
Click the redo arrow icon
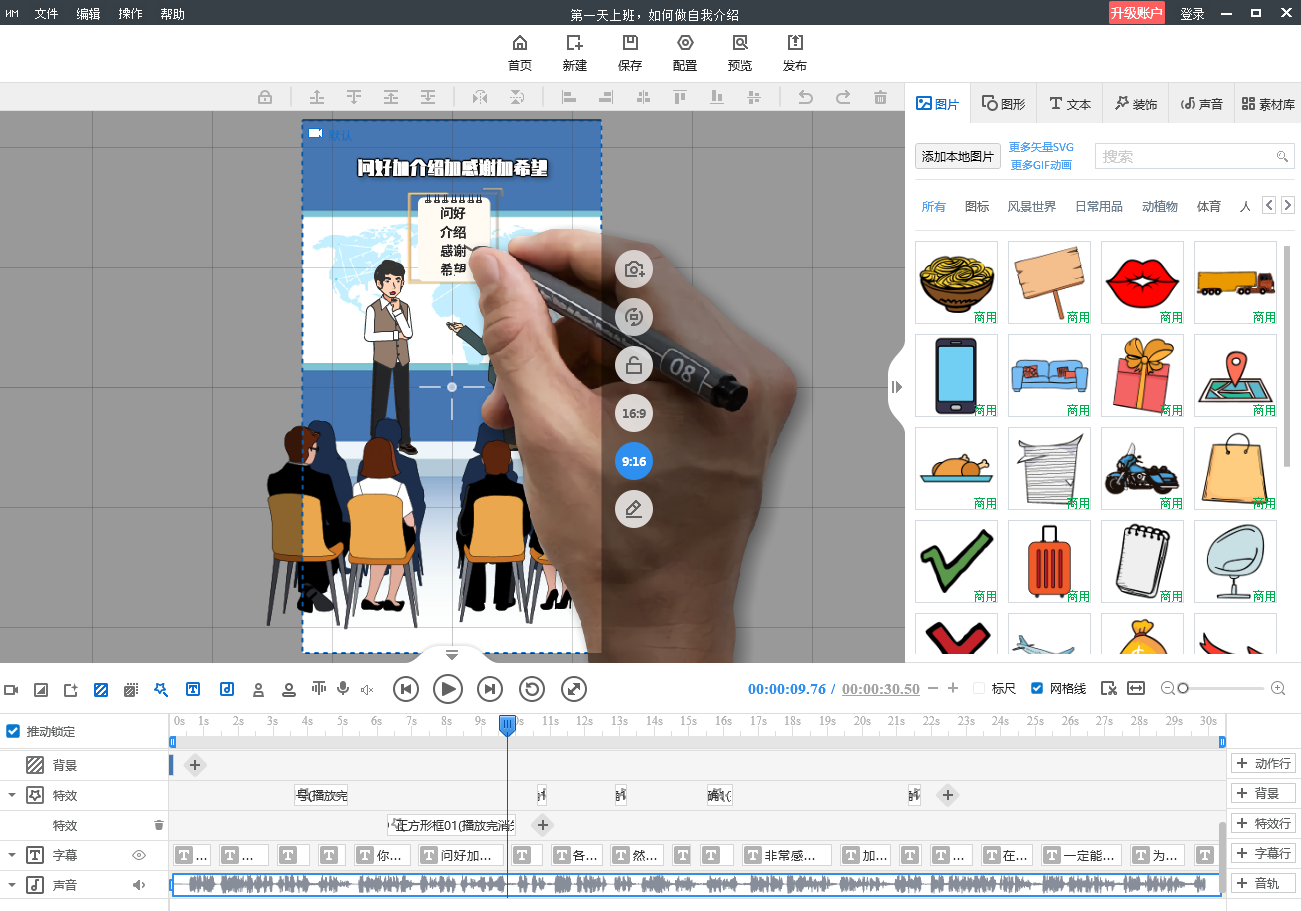843,97
